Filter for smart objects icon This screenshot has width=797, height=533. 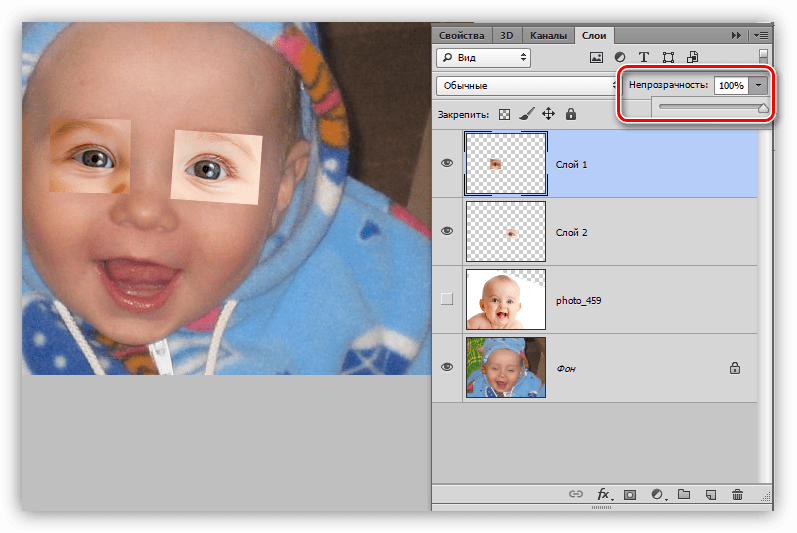tap(692, 57)
